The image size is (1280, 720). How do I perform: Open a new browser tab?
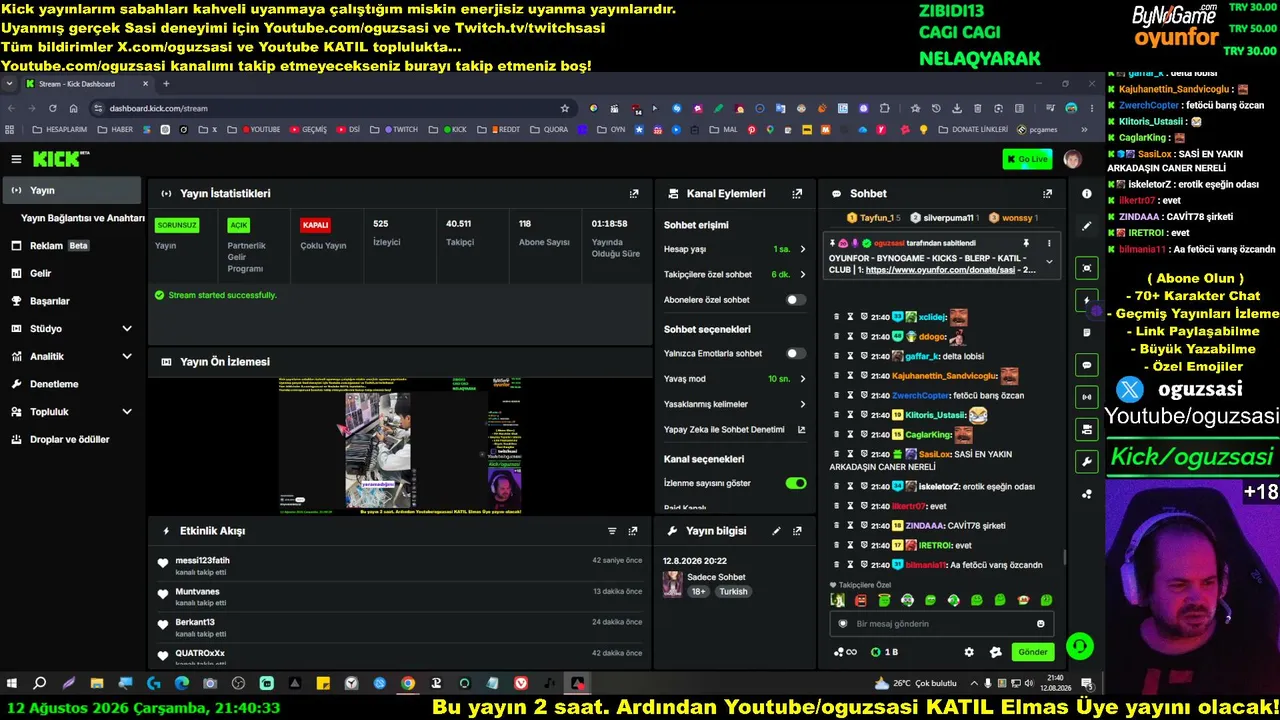click(x=165, y=84)
